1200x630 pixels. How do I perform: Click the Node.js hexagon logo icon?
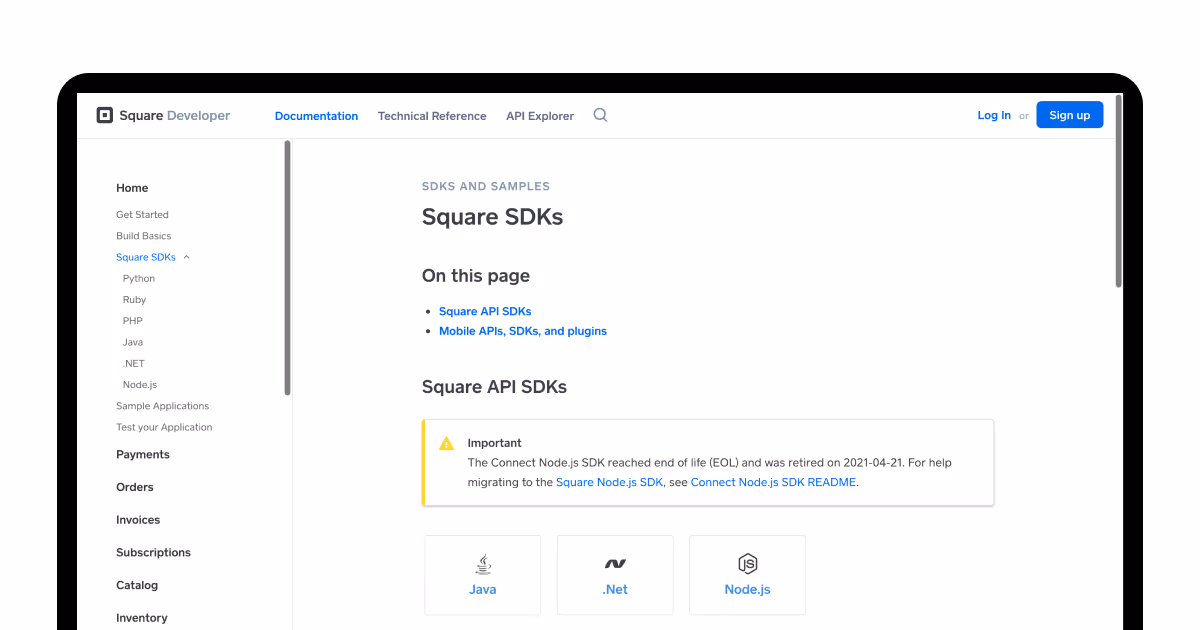747,564
